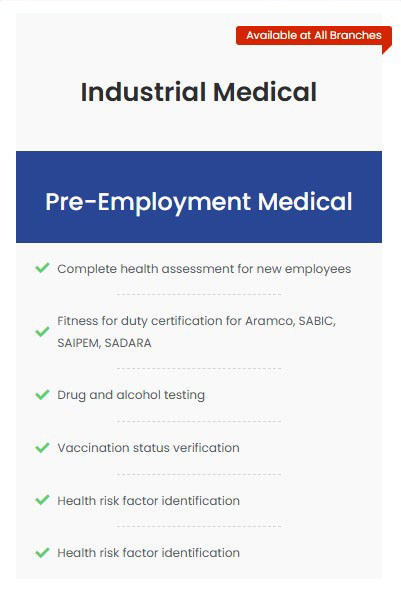Click dashed divider below Complete health assessment
The width and height of the screenshot is (401, 595).
tap(199, 294)
